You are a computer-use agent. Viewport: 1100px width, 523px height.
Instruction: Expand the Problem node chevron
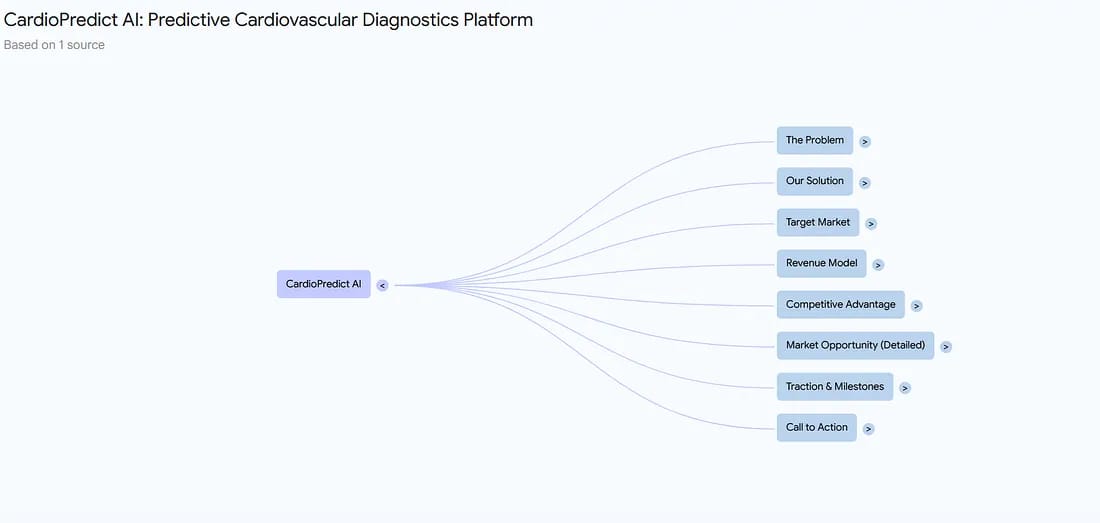pyautogui.click(x=865, y=142)
